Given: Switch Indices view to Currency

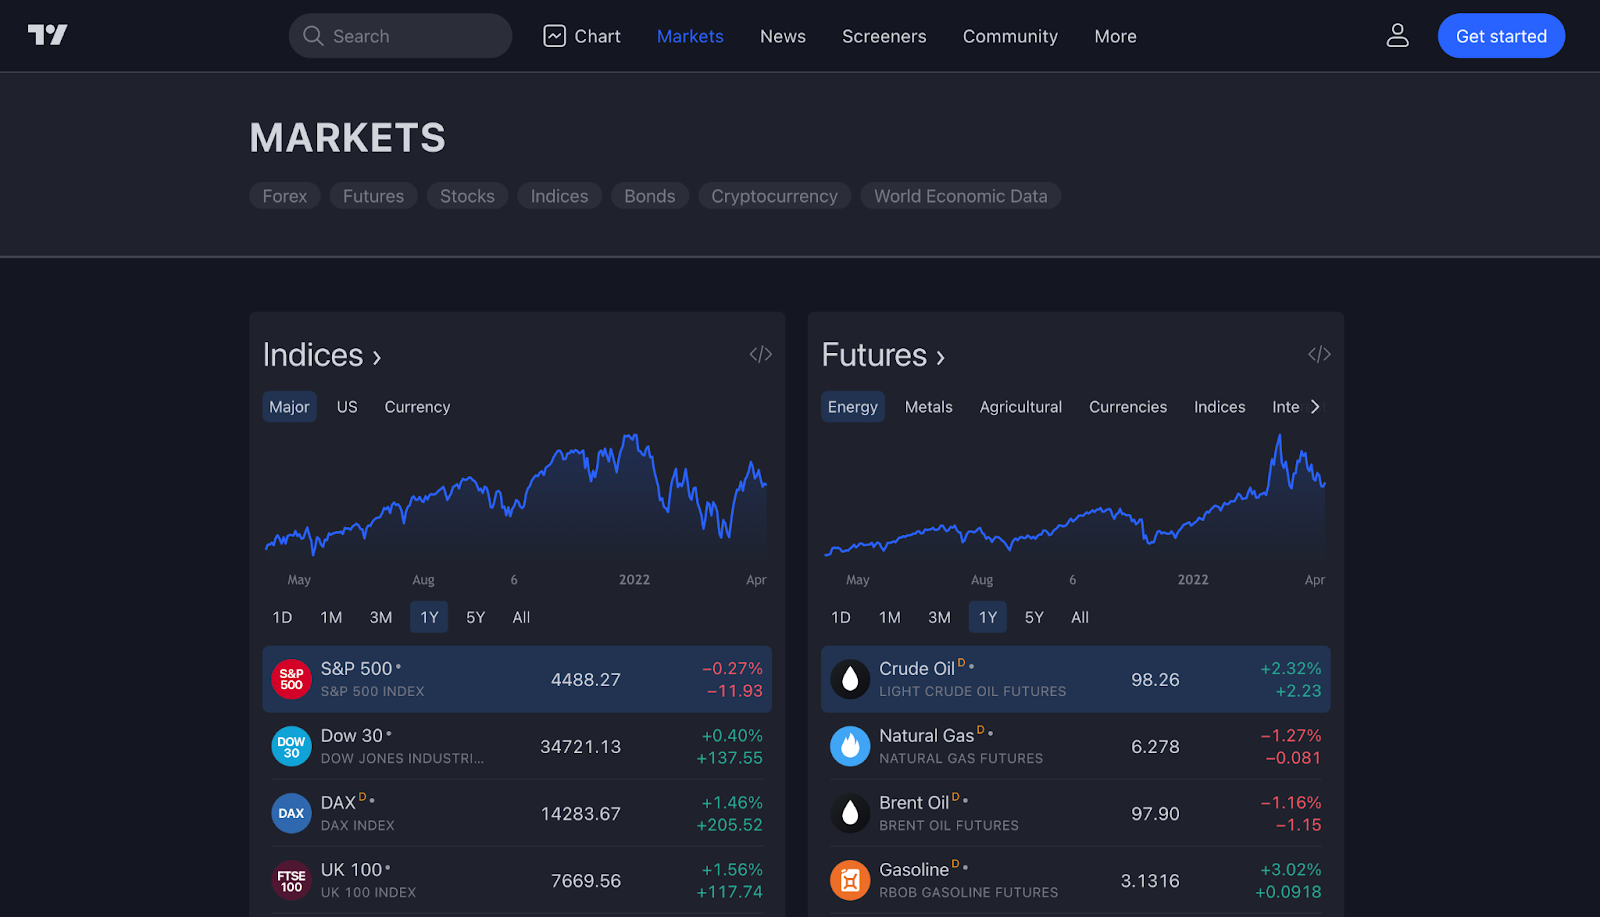Looking at the screenshot, I should (x=416, y=406).
